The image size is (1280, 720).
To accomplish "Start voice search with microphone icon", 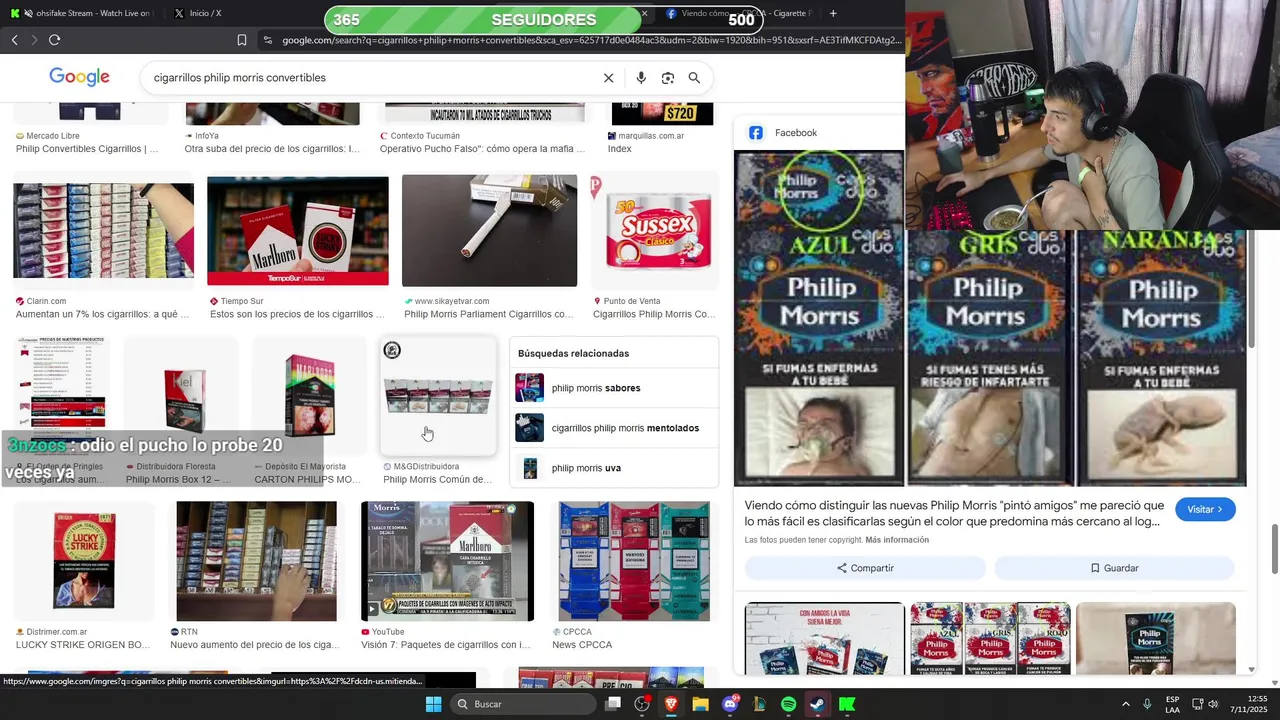I will click(641, 78).
